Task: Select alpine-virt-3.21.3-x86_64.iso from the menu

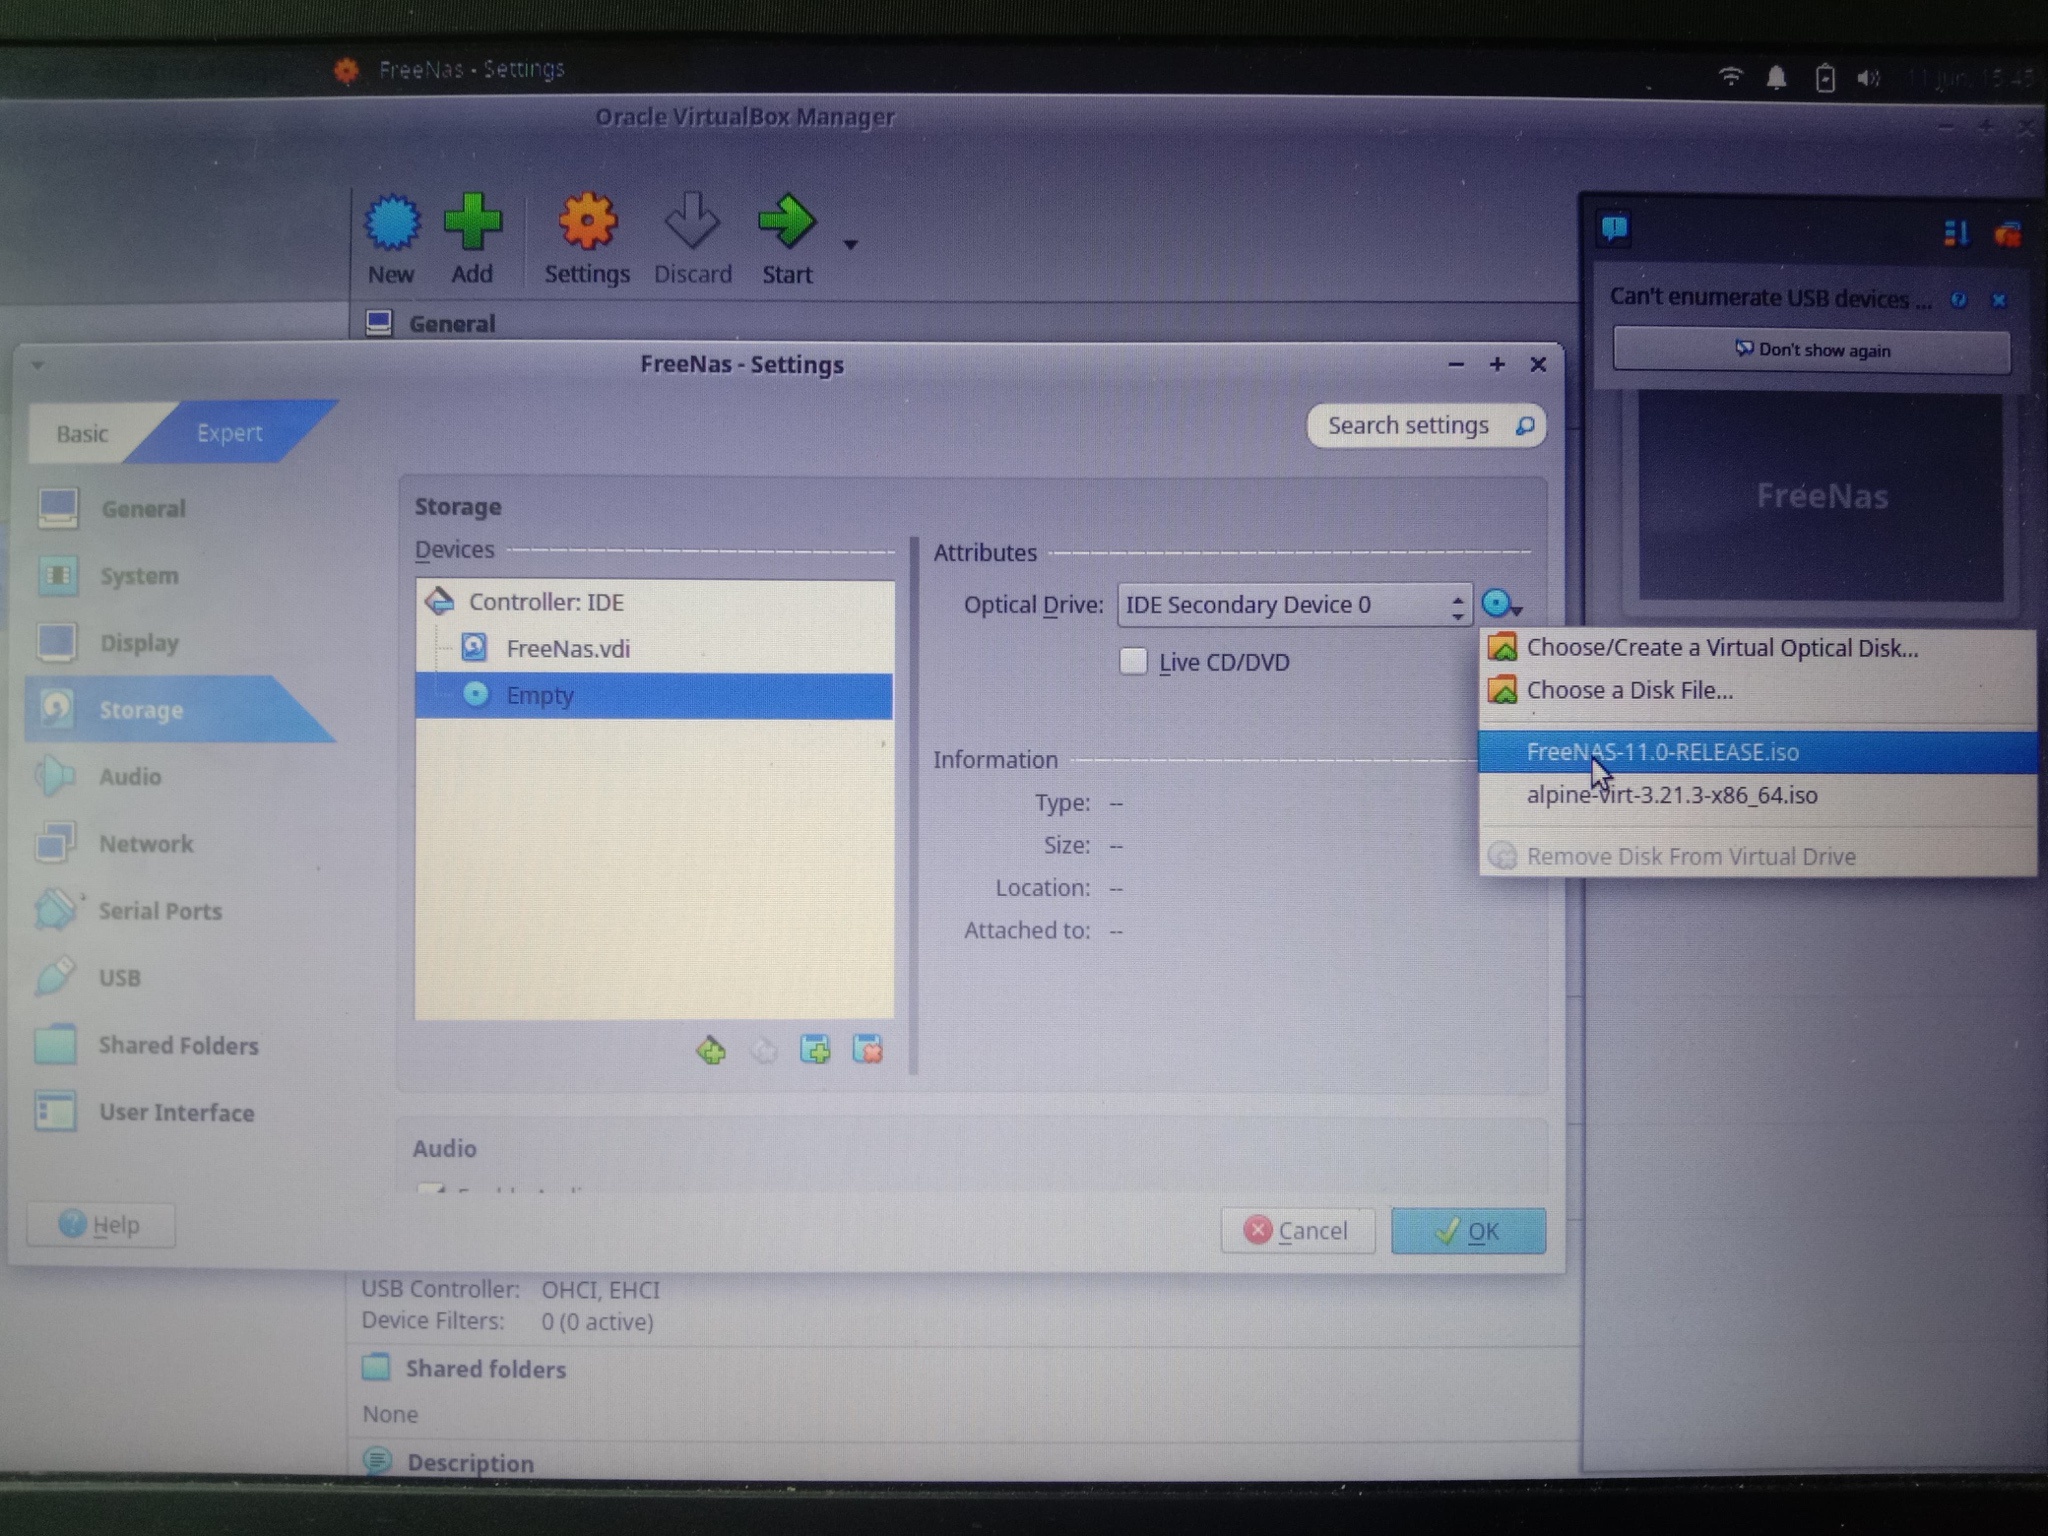Action: [1757, 795]
